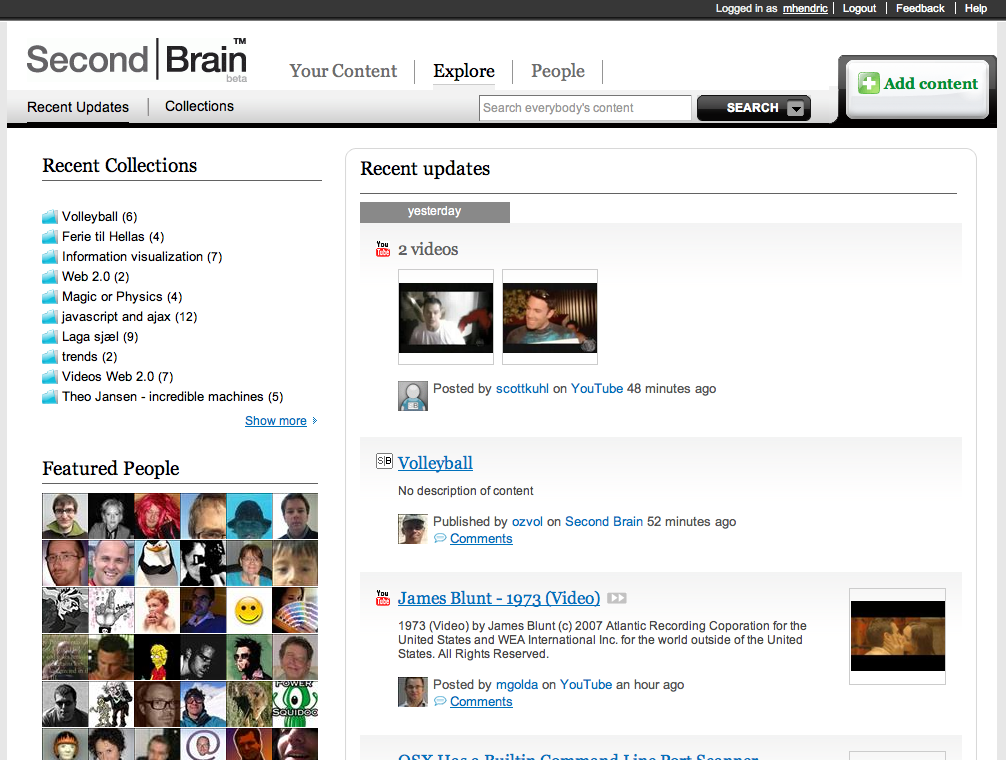Select the yellow smiley featured person
This screenshot has width=1006, height=760.
pos(249,611)
